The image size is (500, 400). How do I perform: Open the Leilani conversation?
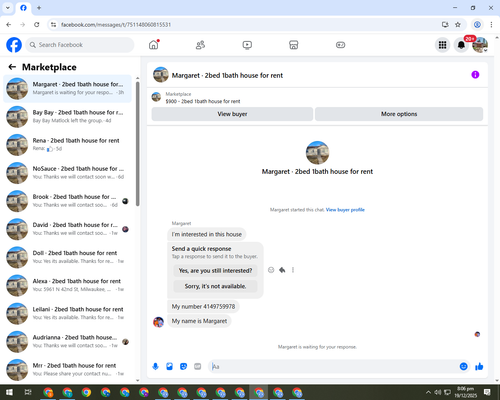[67, 313]
